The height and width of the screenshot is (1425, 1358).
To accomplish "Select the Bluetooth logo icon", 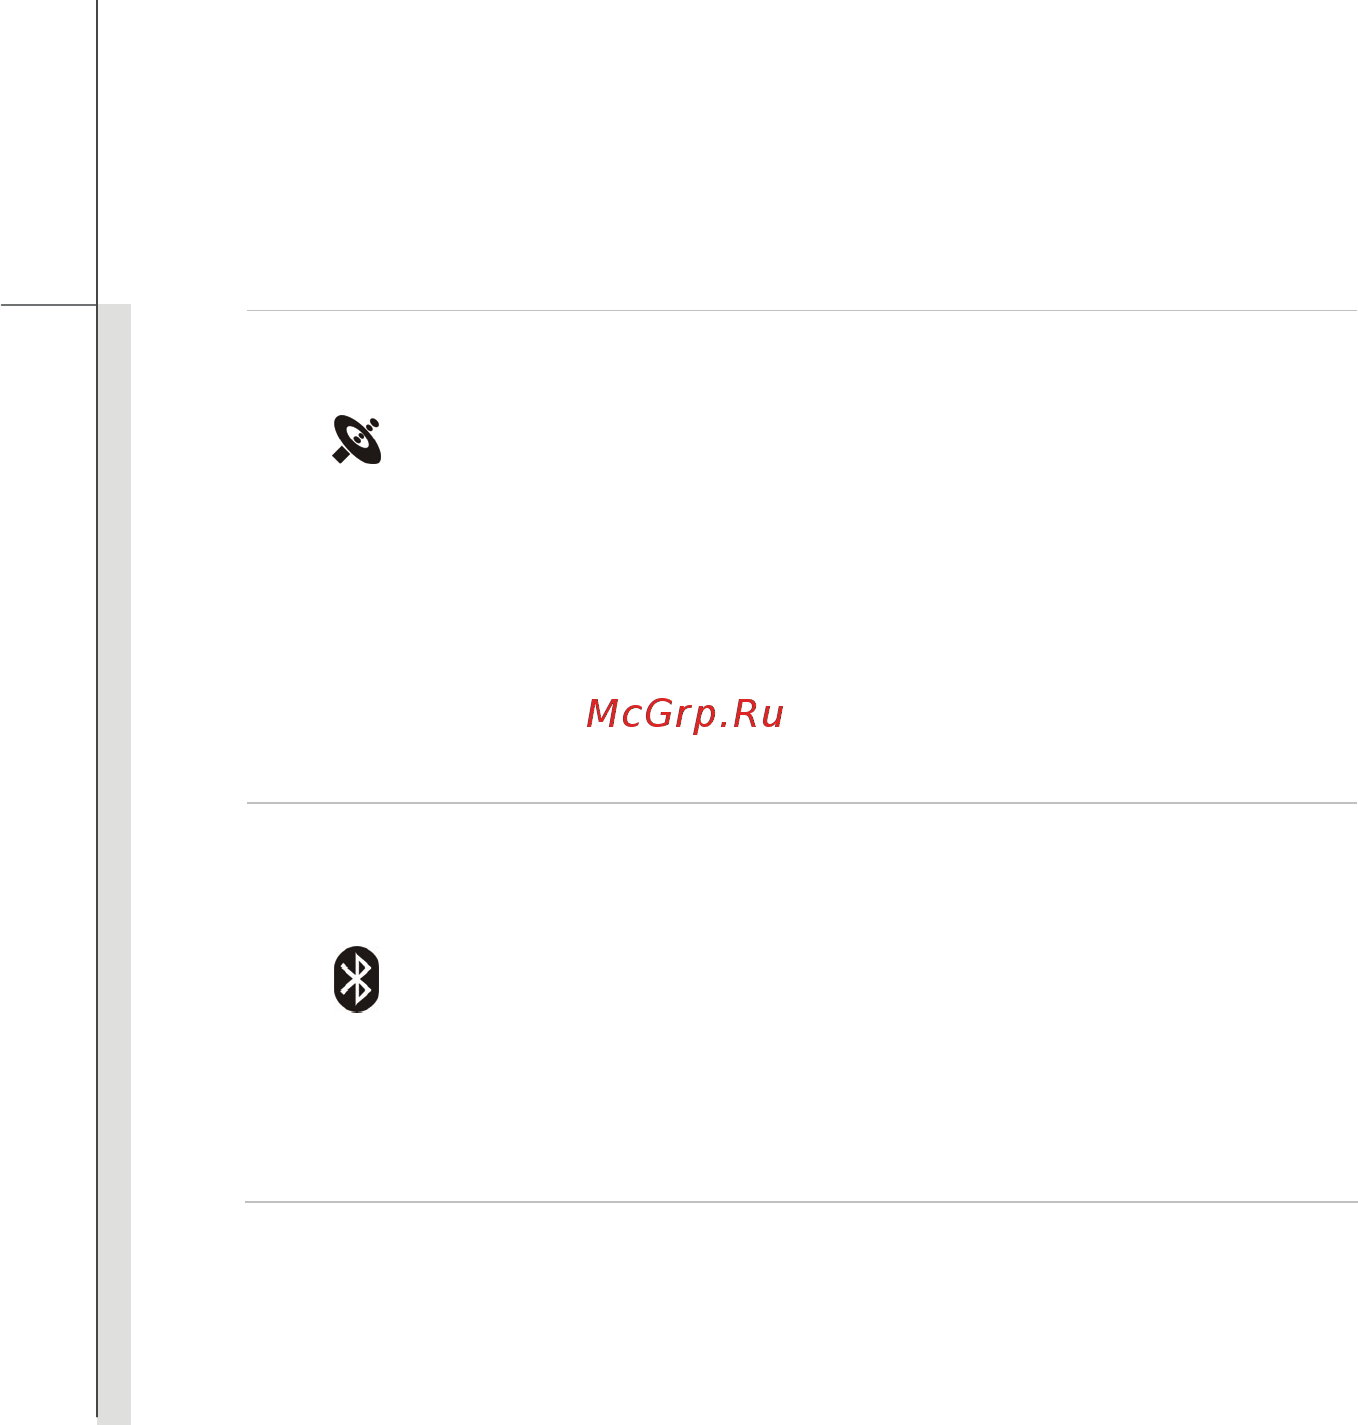I will click(x=356, y=979).
